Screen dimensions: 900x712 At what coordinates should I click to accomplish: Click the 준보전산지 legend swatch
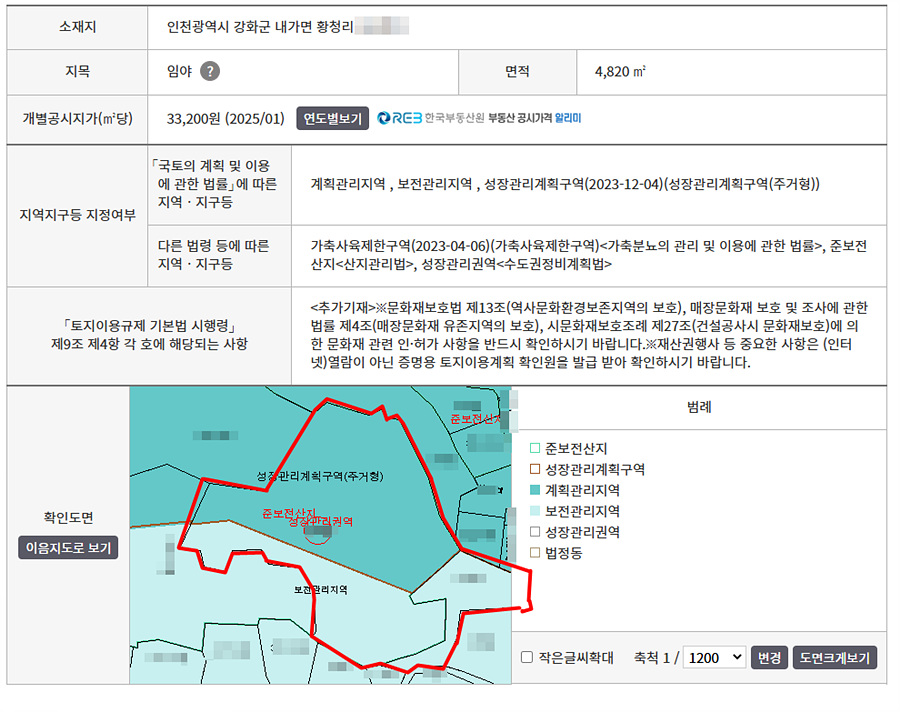[535, 448]
